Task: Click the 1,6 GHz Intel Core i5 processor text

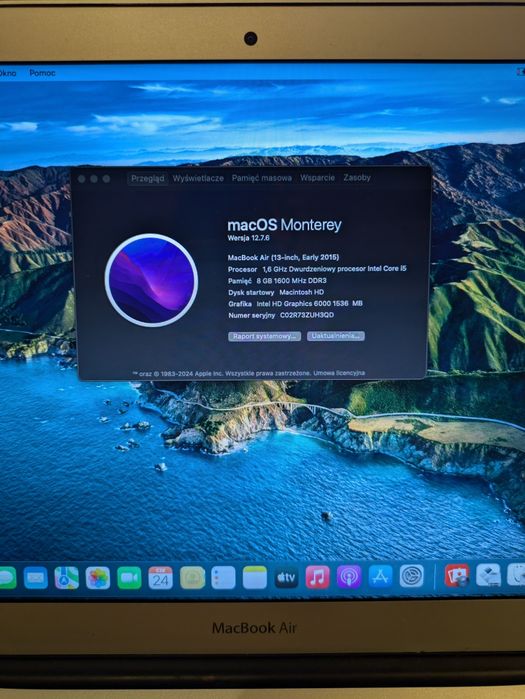Action: tap(334, 269)
